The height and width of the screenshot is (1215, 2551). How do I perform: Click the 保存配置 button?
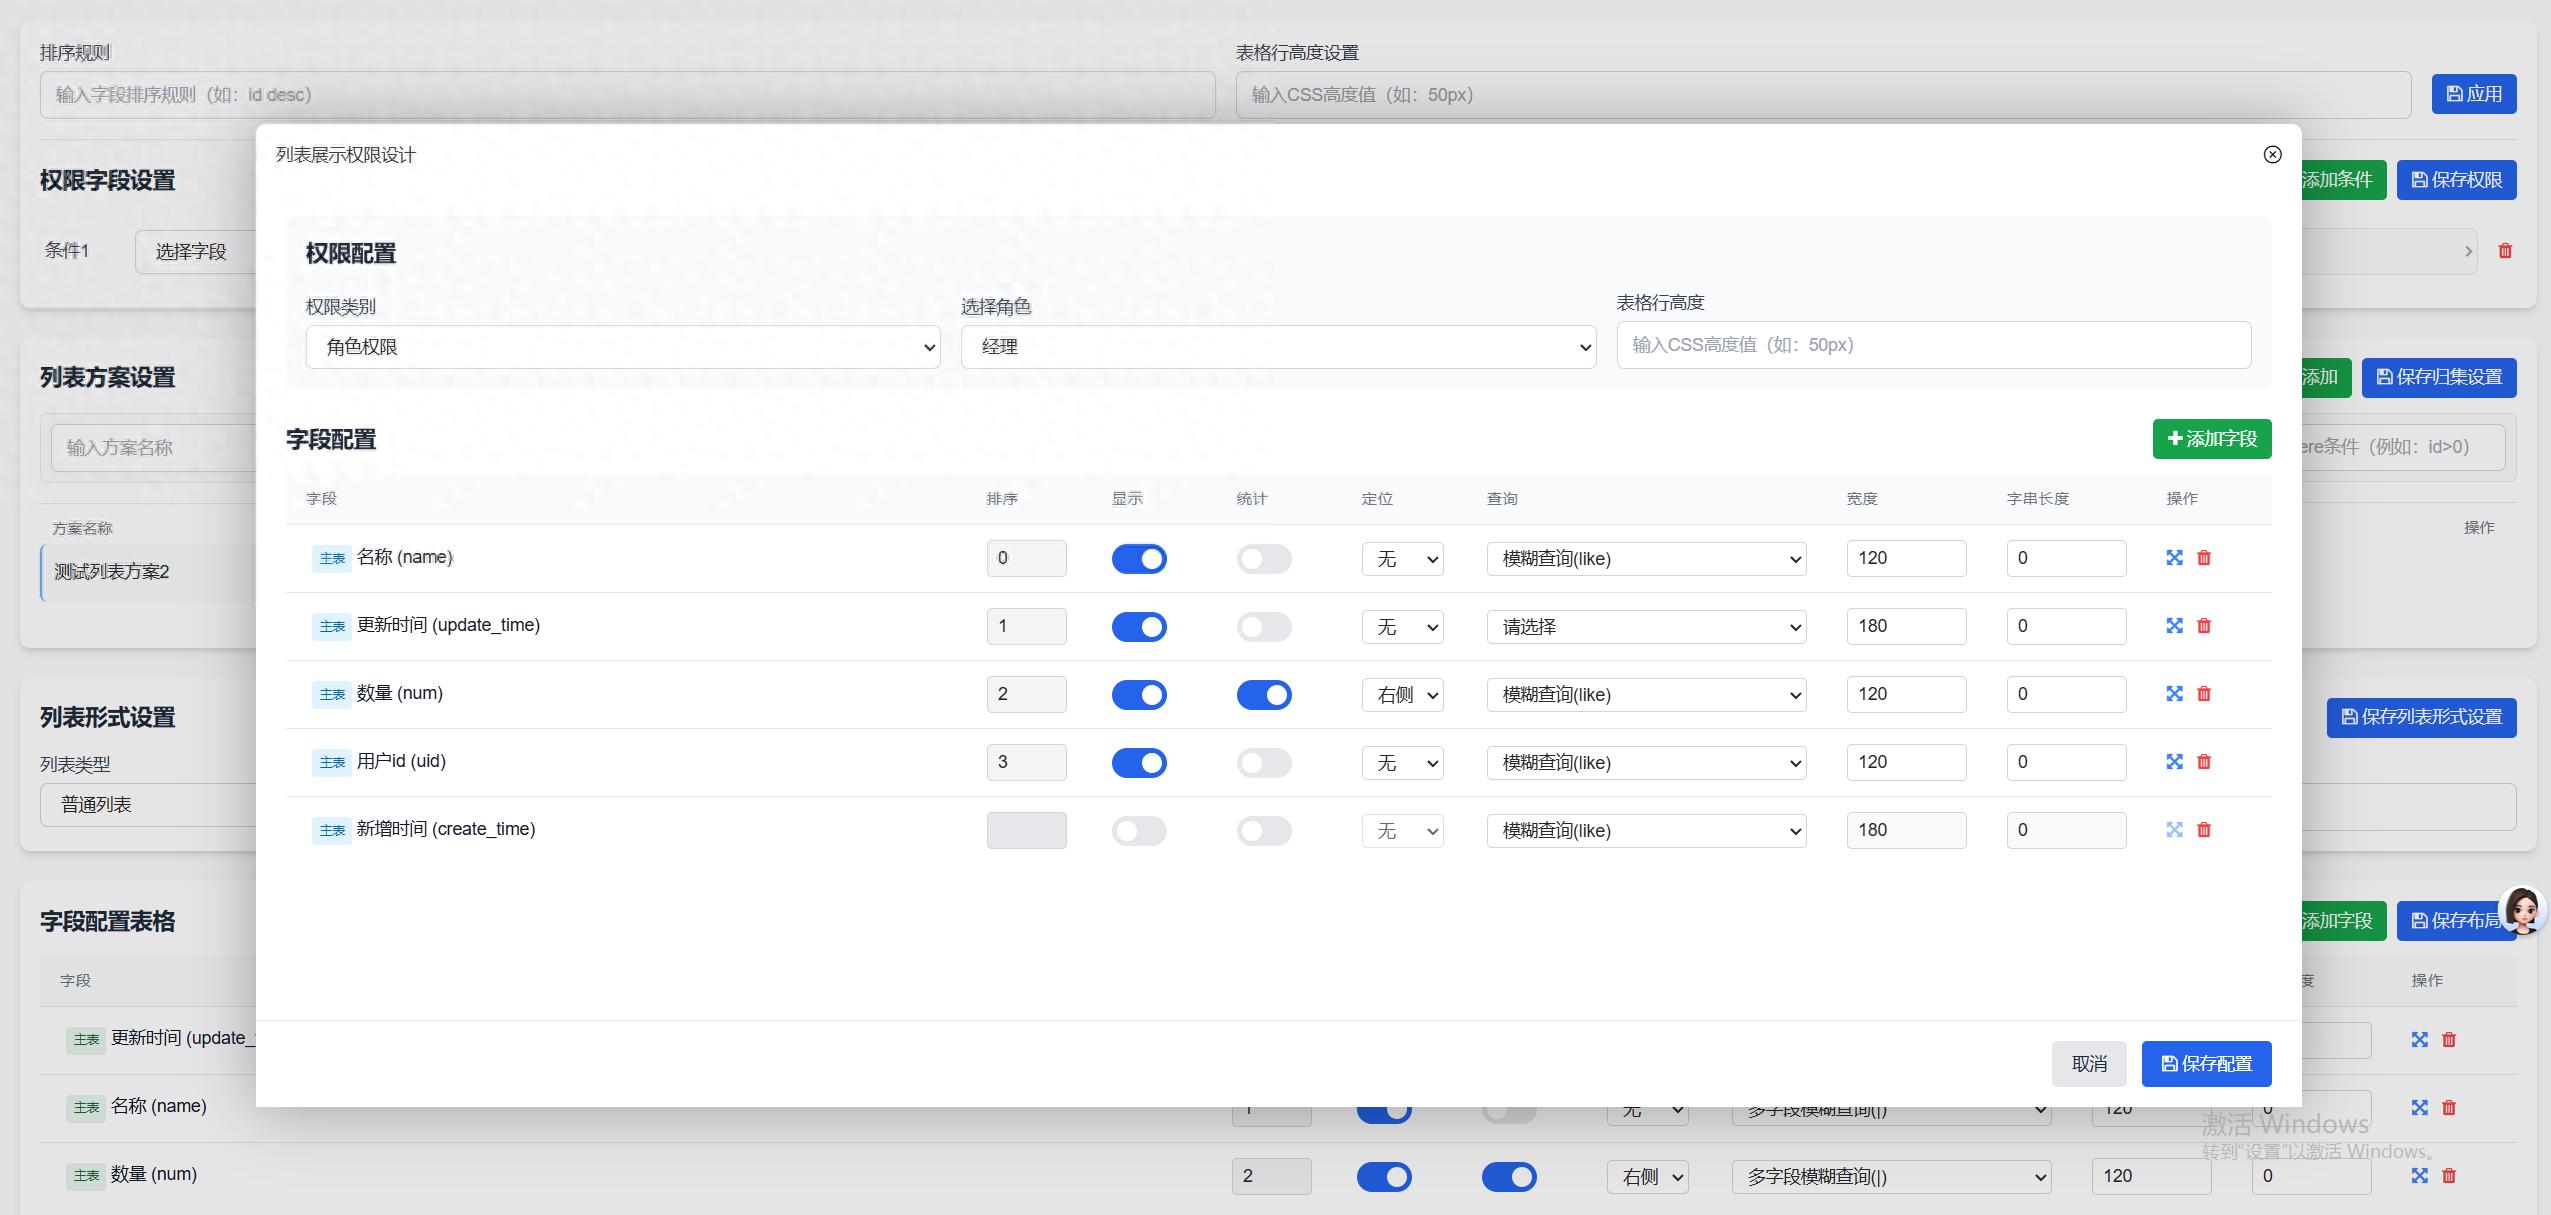coord(2206,1064)
